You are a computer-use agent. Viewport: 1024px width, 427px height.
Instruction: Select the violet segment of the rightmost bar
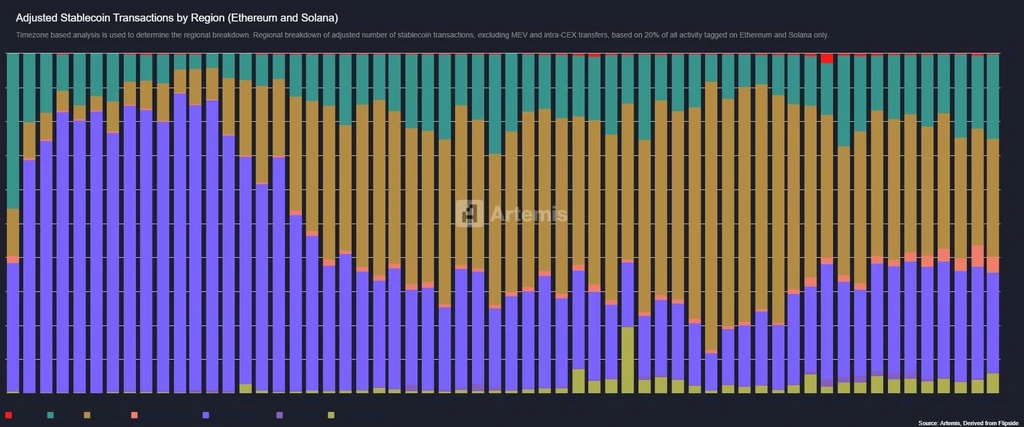coord(993,323)
